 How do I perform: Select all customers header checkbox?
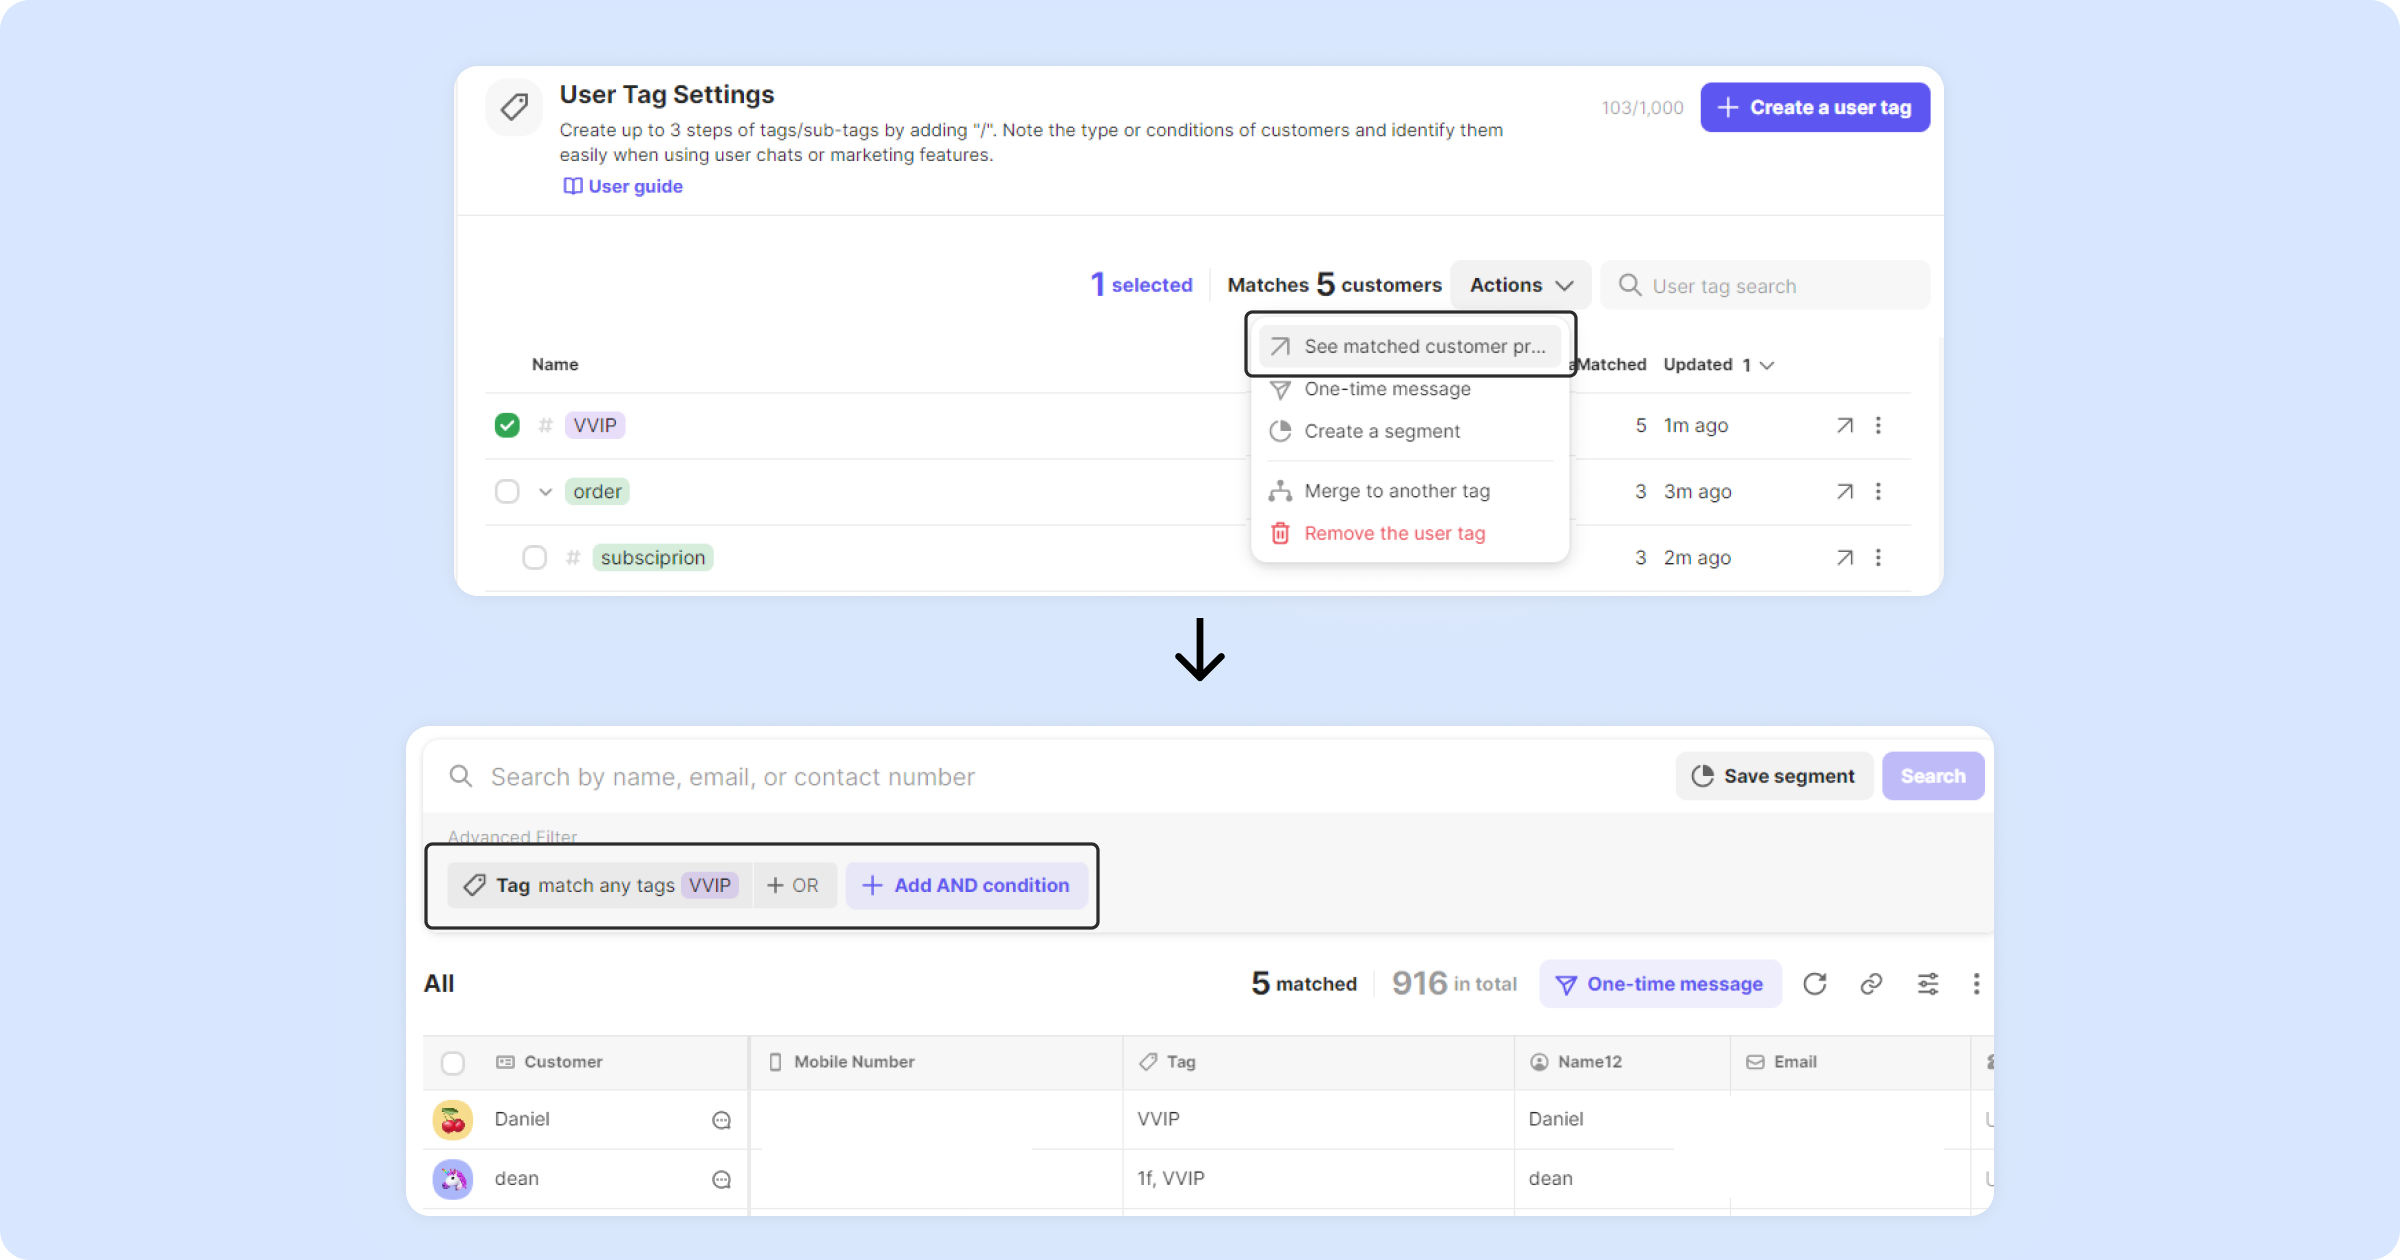(x=453, y=1063)
